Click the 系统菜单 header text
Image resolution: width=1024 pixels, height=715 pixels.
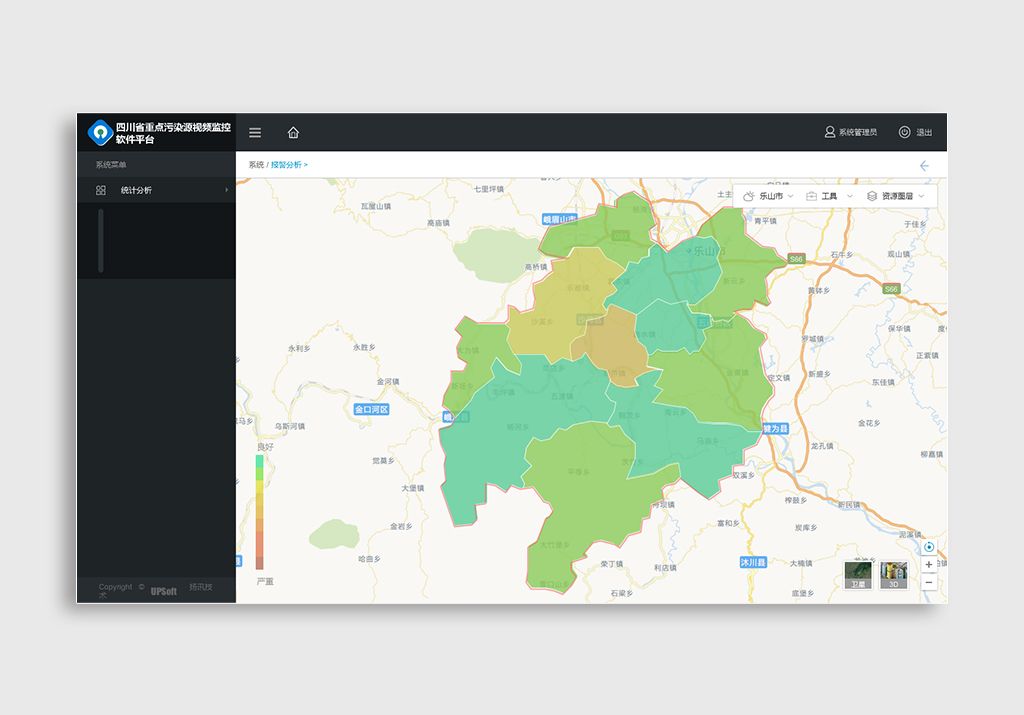coord(111,165)
